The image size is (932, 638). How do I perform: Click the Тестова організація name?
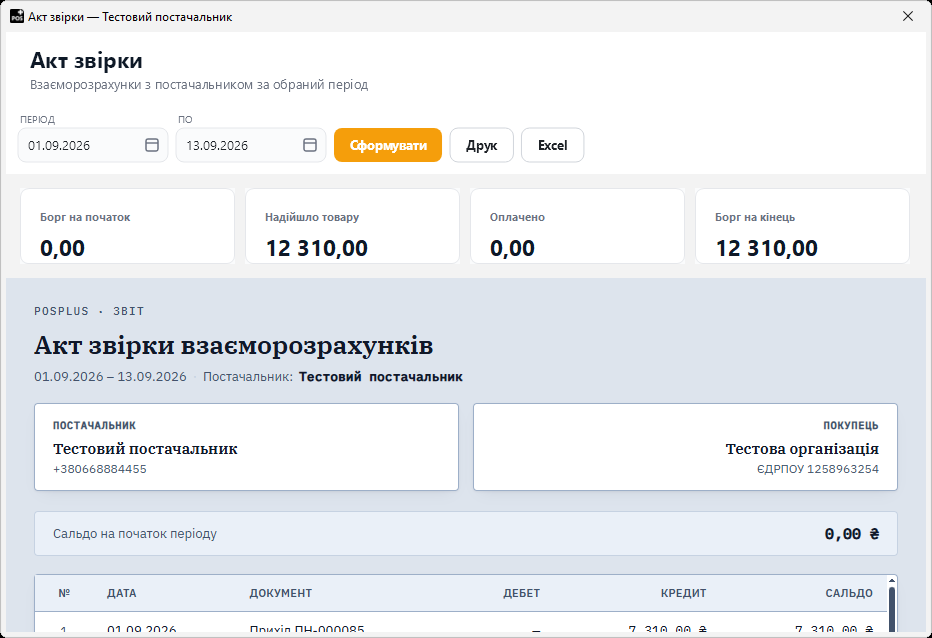point(802,449)
